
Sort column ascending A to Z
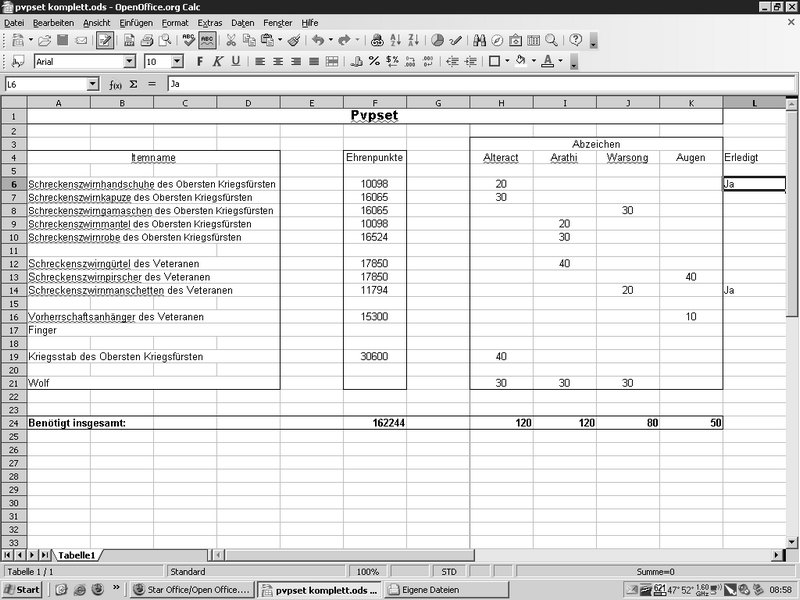[394, 41]
